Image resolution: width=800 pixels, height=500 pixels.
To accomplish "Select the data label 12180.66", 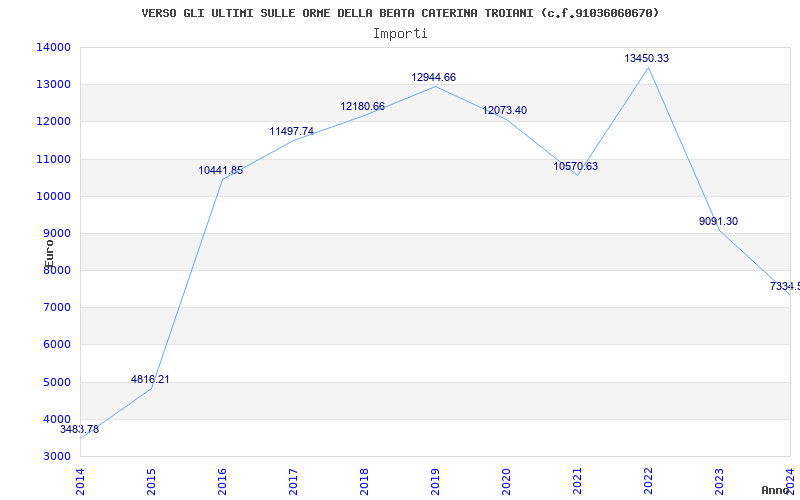I will pos(363,106).
